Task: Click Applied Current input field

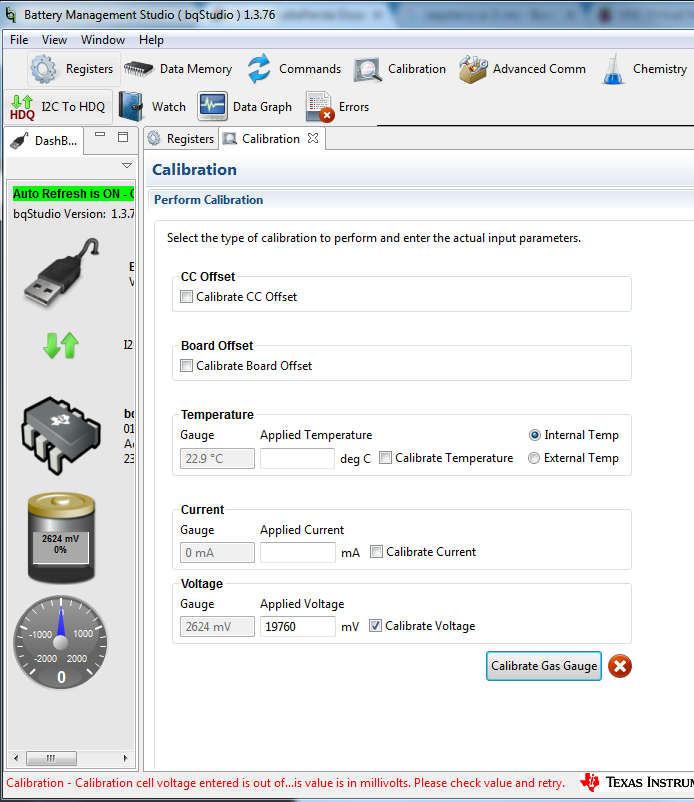Action: point(298,552)
